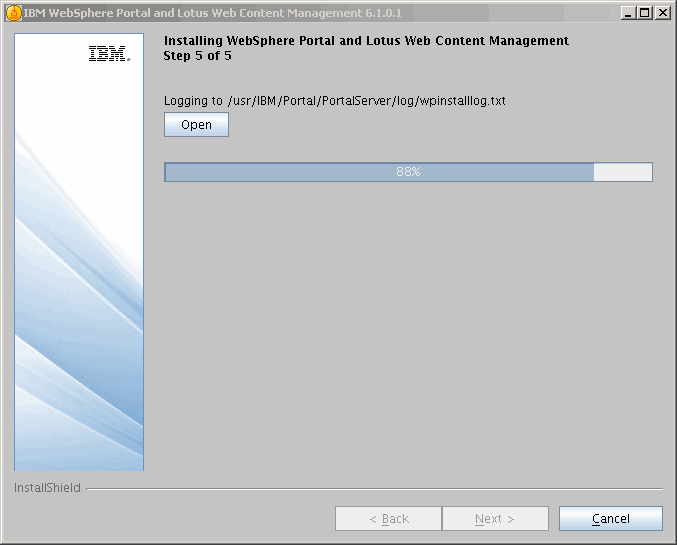This screenshot has width=677, height=545.
Task: Close the installer window with X
Action: pyautogui.click(x=661, y=13)
